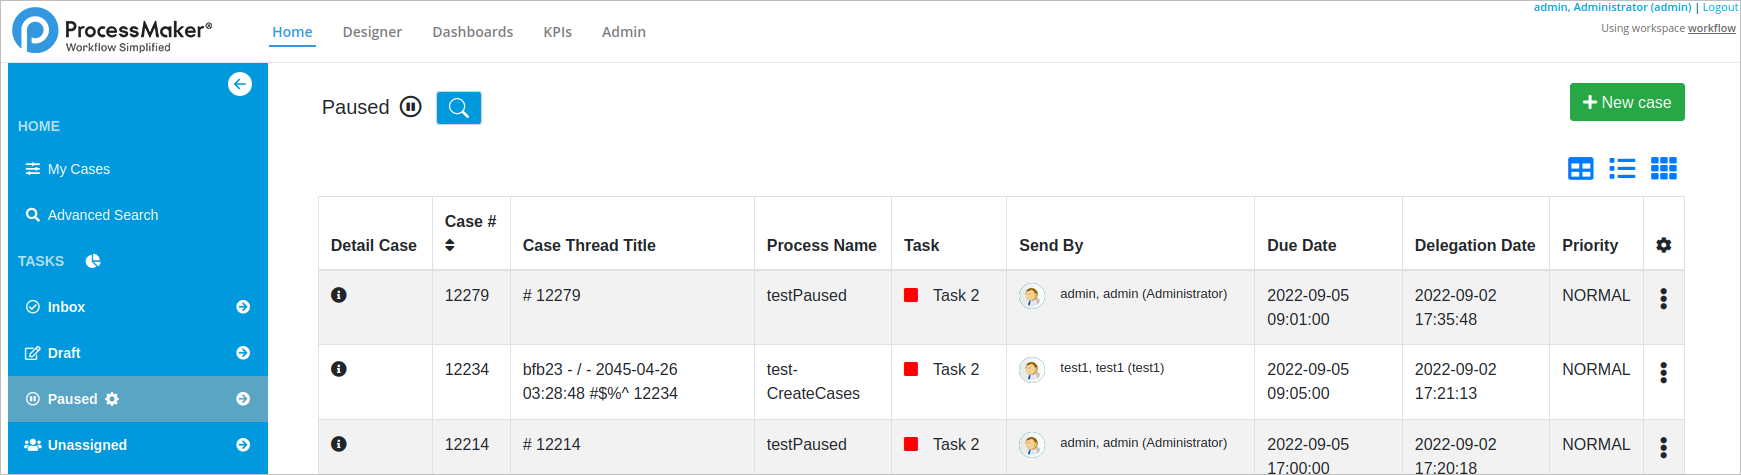1741x475 pixels.
Task: Switch to list view layout icon
Action: (1622, 169)
